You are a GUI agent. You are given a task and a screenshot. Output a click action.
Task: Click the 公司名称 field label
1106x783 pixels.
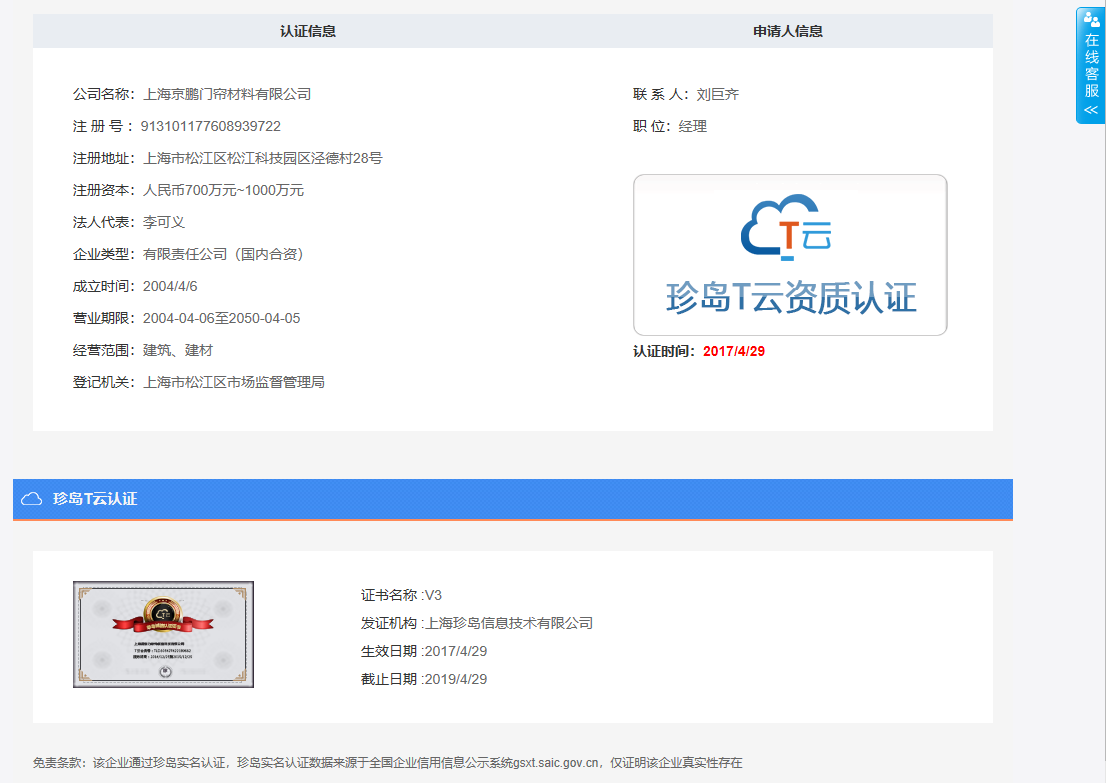[104, 95]
